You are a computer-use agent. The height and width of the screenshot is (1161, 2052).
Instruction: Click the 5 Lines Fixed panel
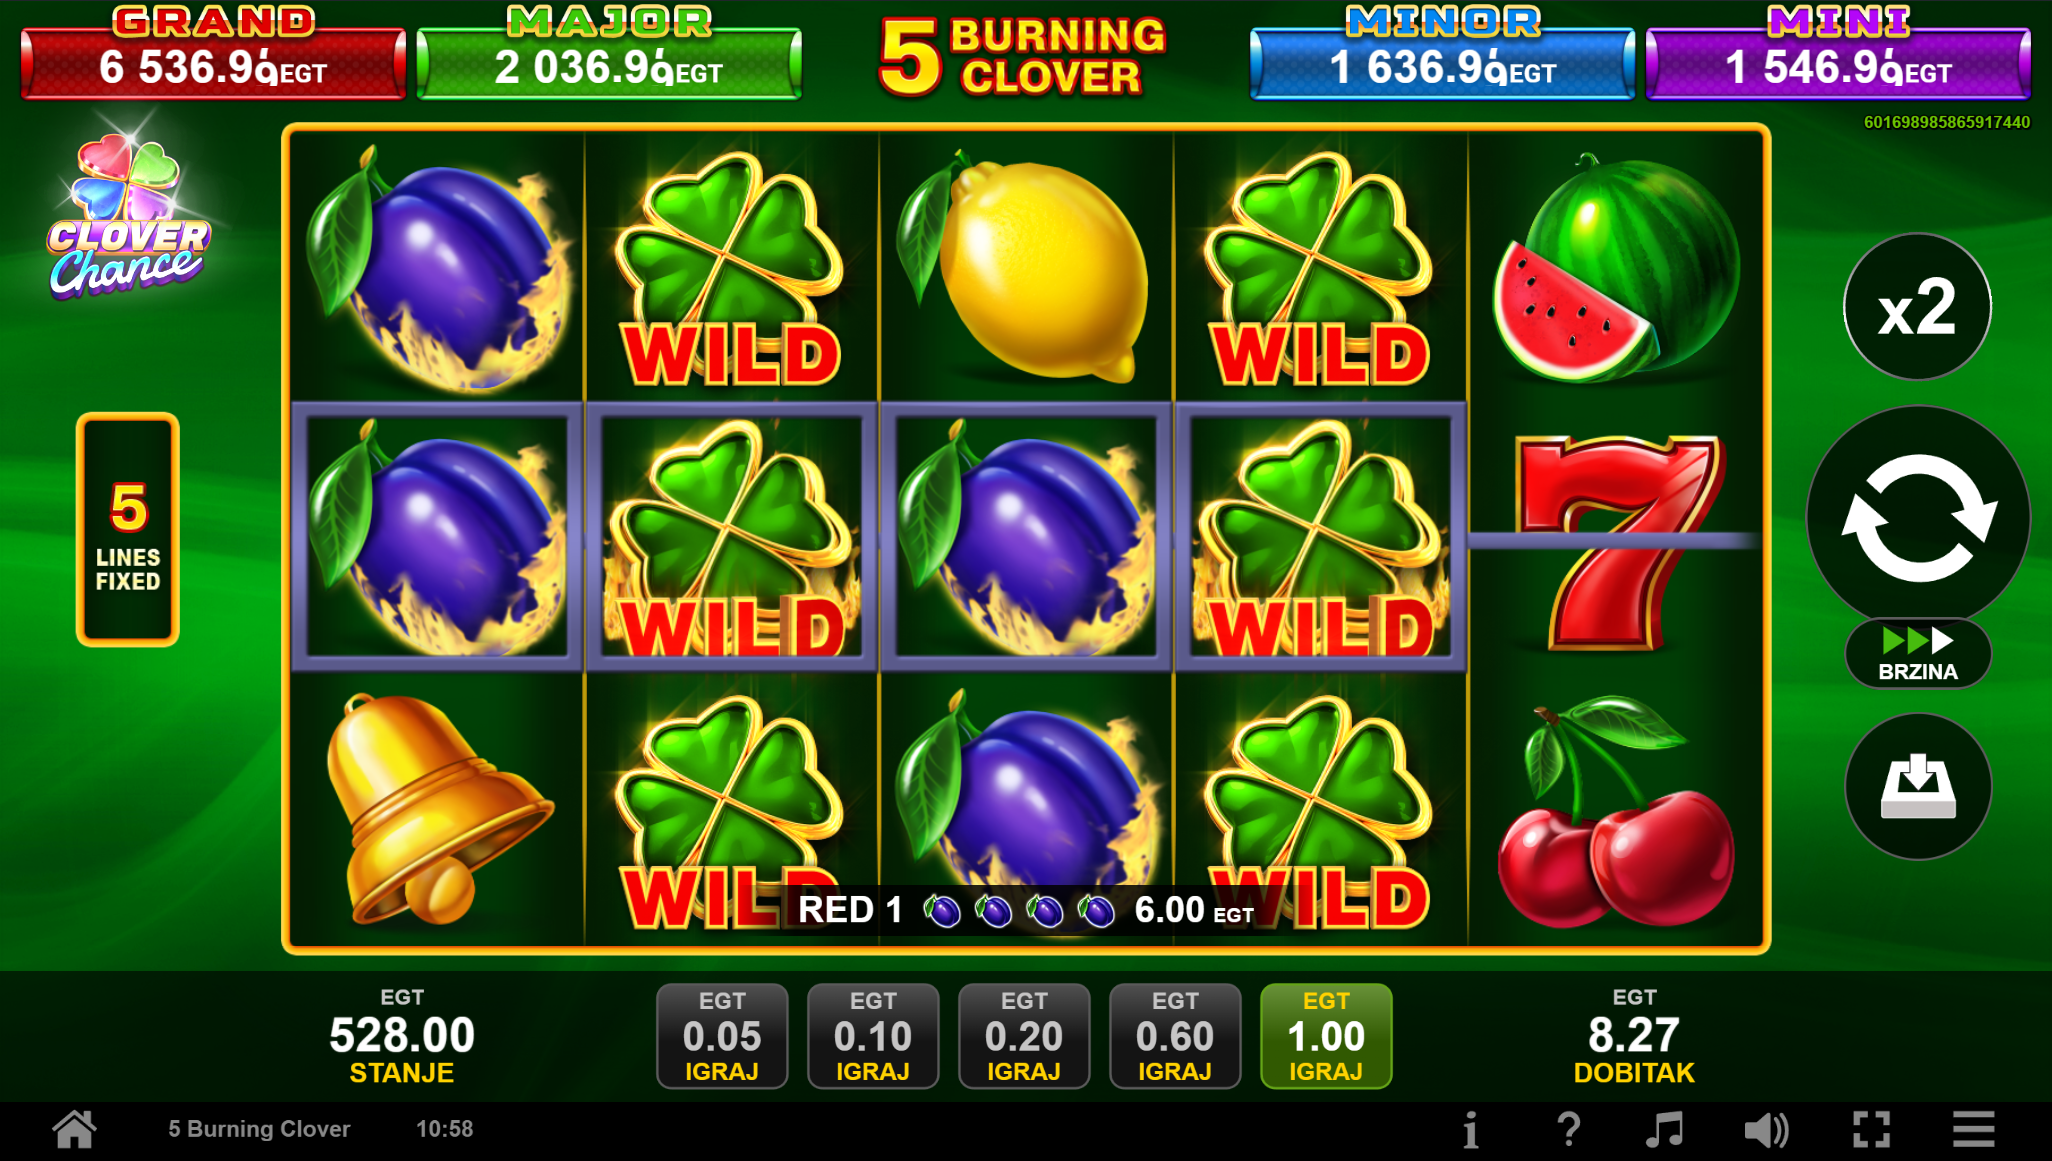128,529
